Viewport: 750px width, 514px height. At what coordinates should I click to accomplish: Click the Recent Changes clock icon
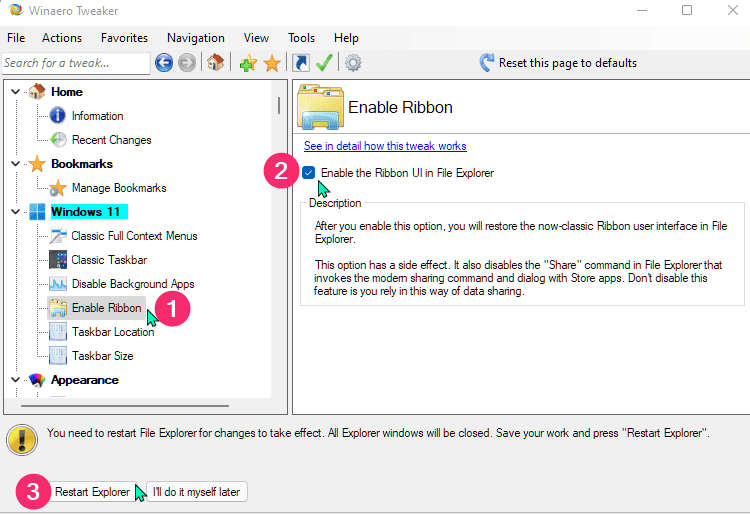click(x=58, y=140)
